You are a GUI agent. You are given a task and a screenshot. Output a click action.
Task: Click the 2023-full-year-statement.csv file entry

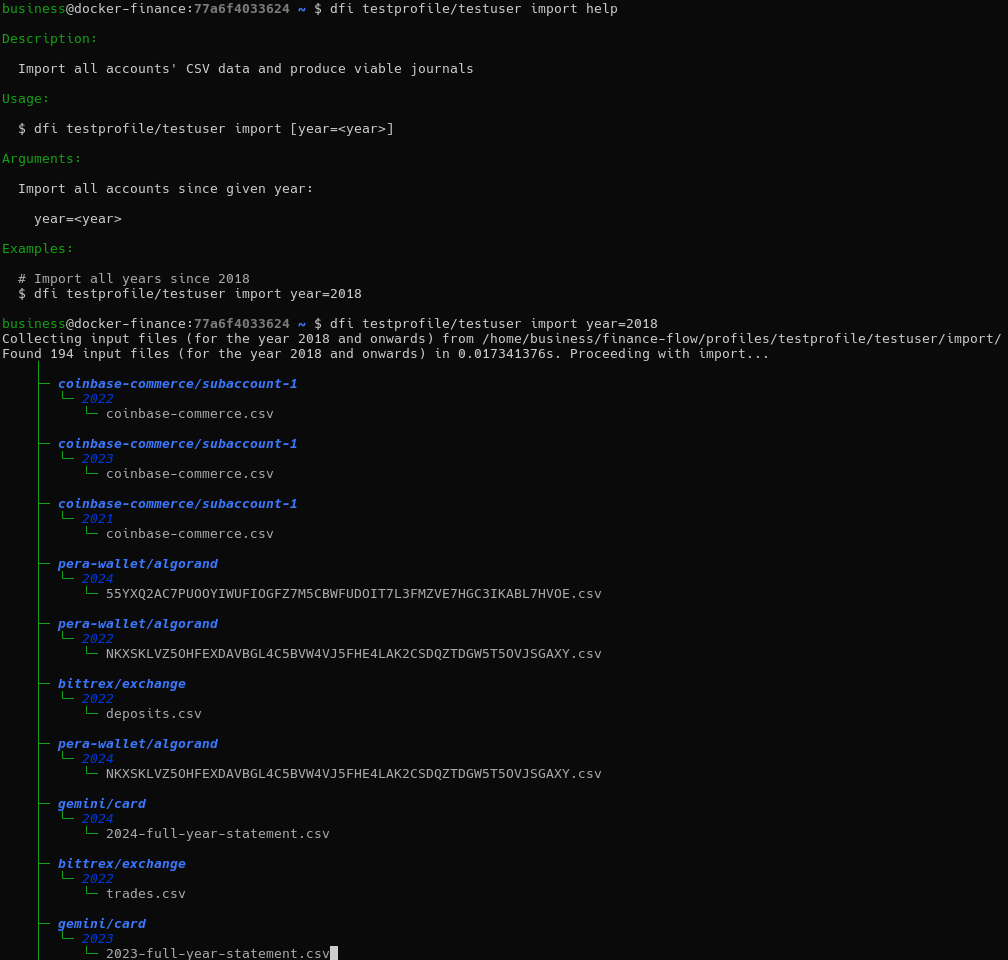tap(217, 953)
